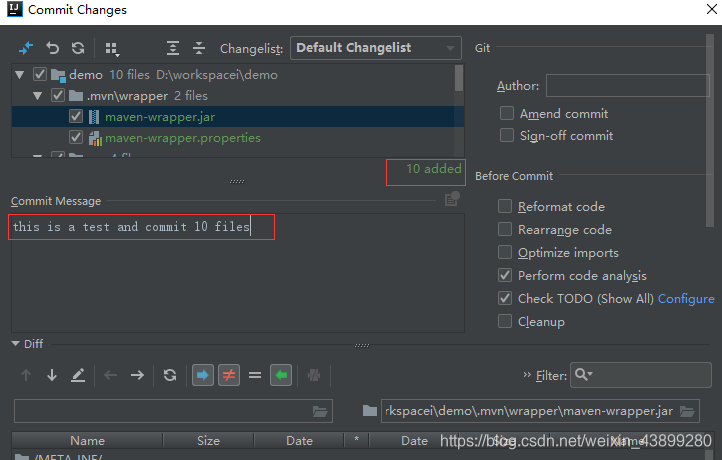Click the empty left diff path field
This screenshot has height=460, width=722.
tap(173, 411)
